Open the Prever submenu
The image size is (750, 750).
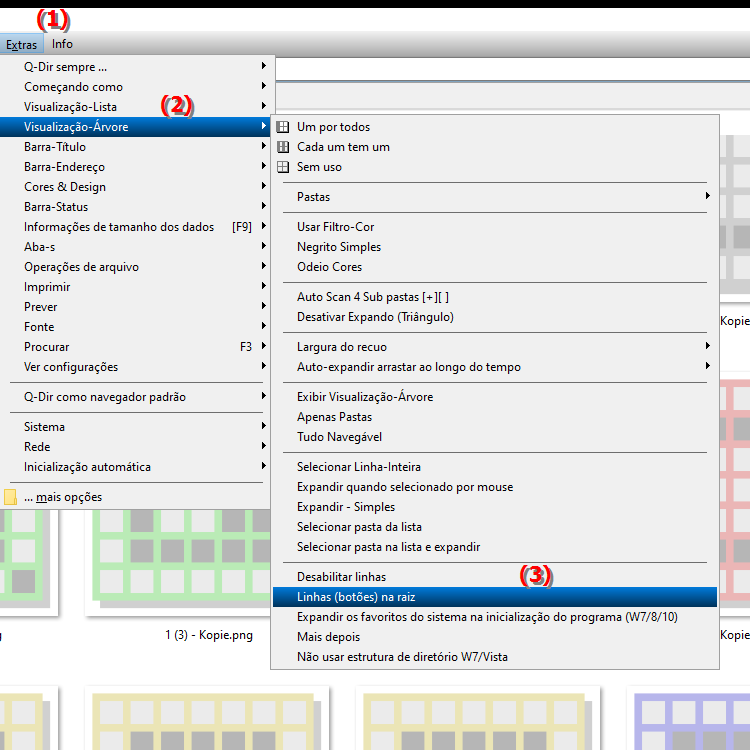pos(135,307)
